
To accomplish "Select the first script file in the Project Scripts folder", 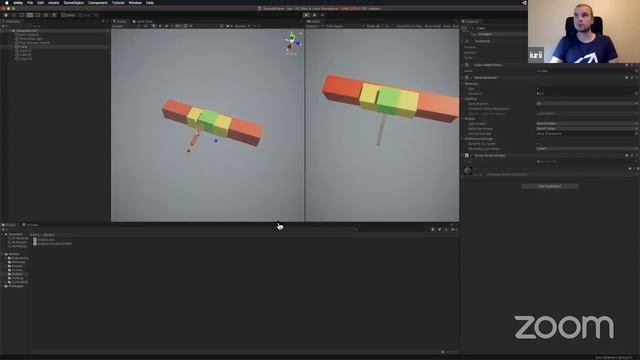I will tap(43, 240).
